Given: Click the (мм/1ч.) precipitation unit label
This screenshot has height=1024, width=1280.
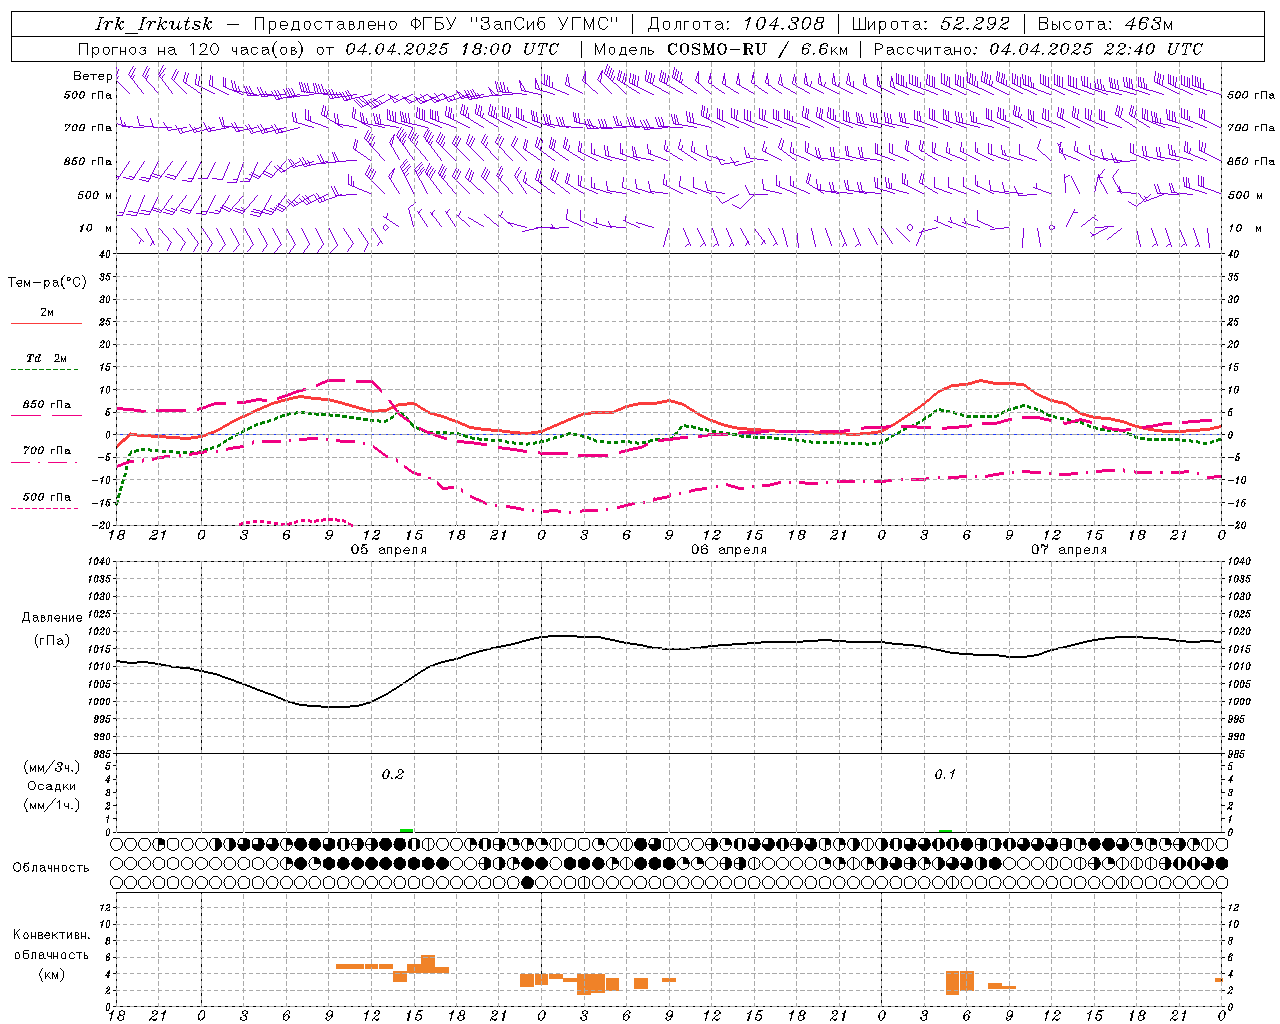Looking at the screenshot, I should (51, 805).
